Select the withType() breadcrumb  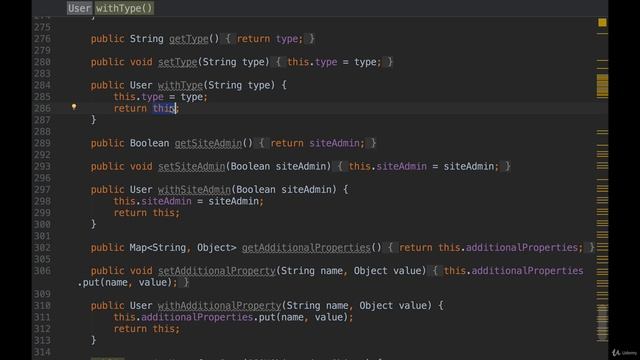click(124, 8)
